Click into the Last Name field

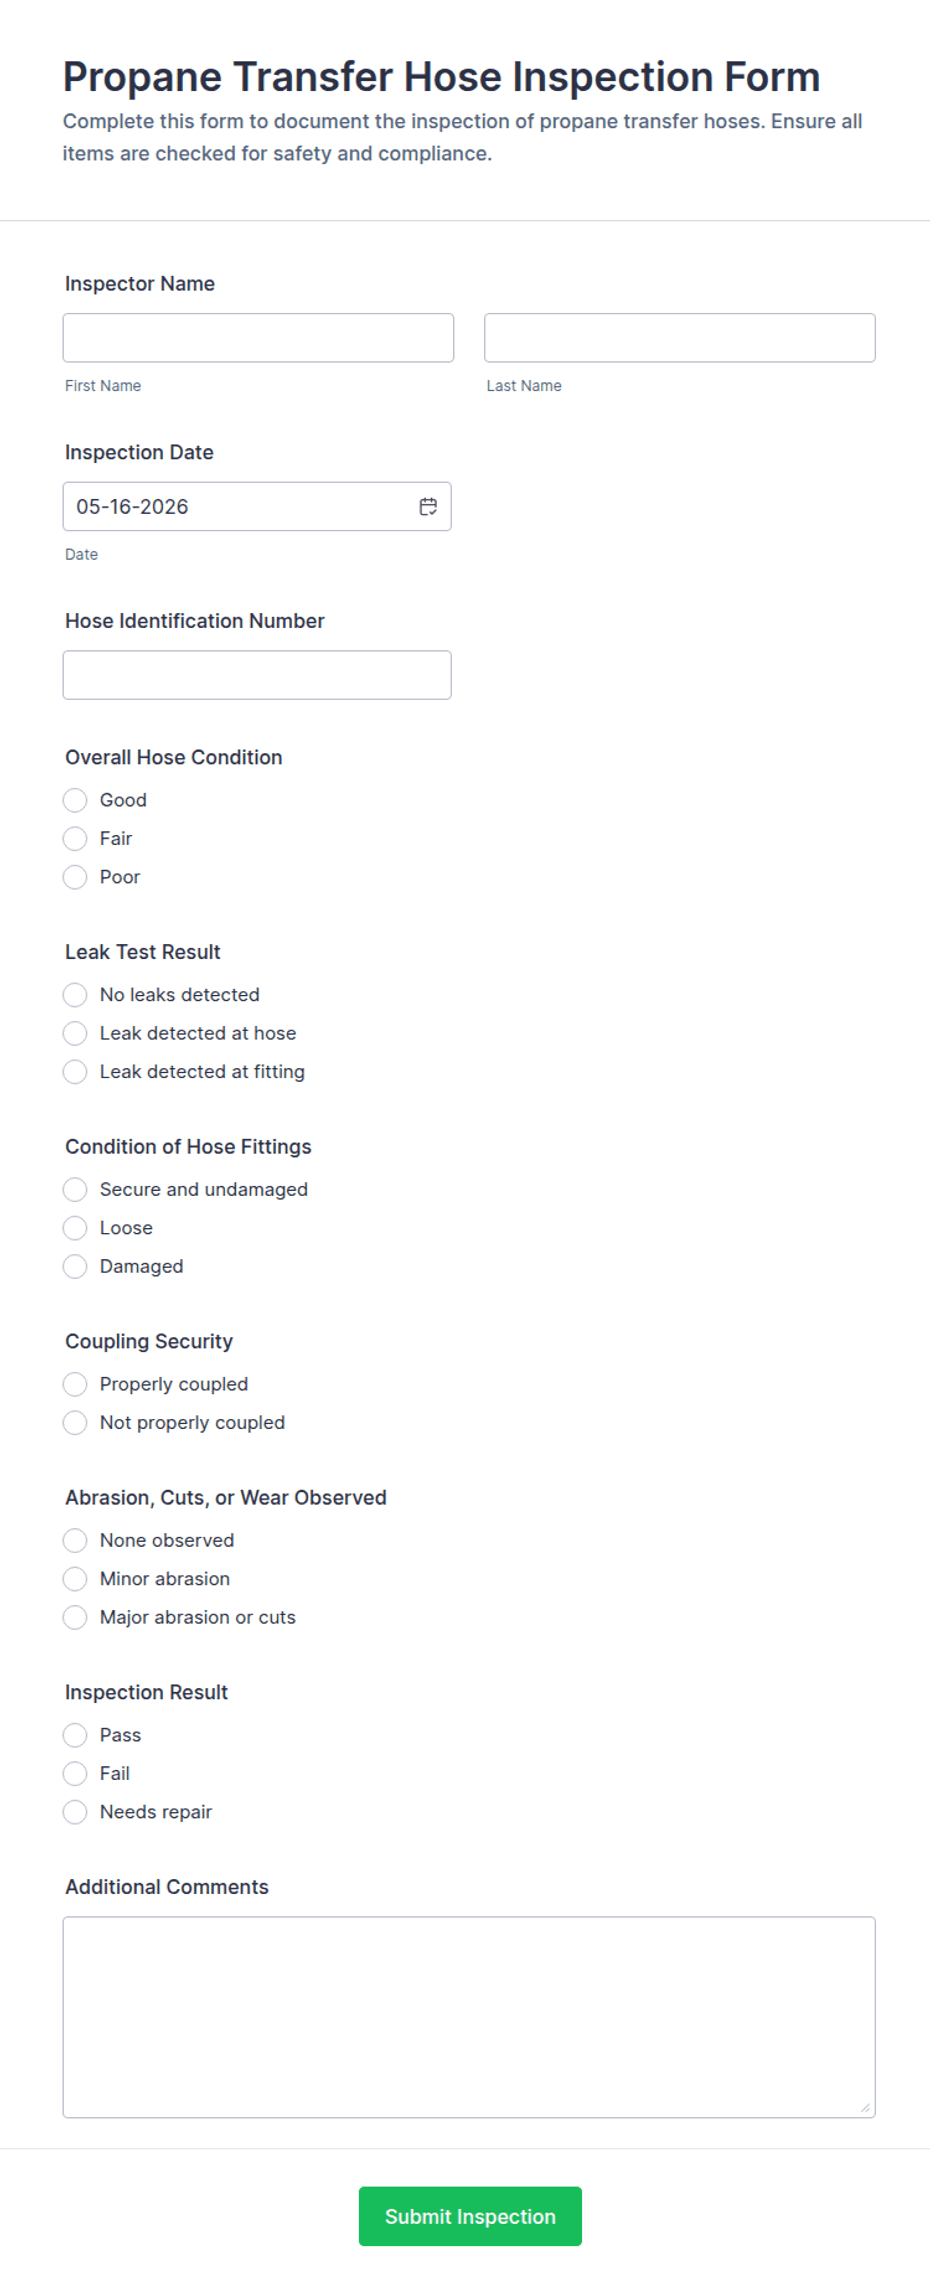tap(680, 338)
